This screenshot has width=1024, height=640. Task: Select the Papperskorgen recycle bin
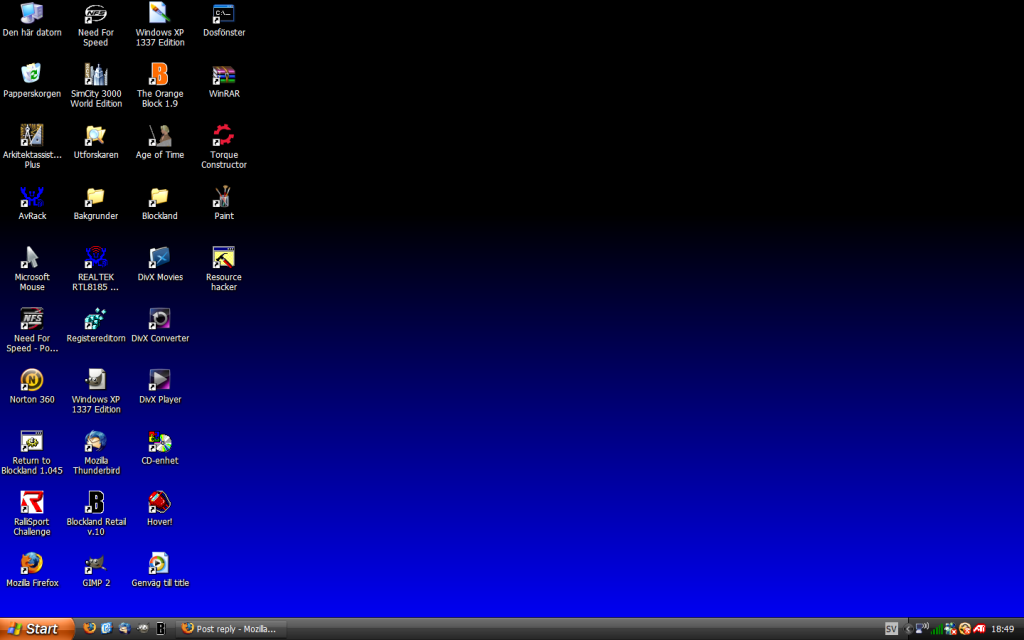coord(32,76)
